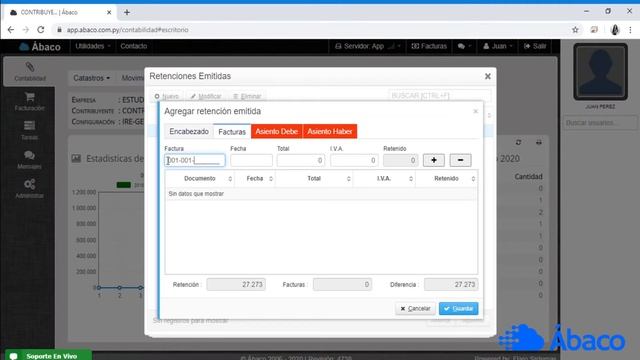Open the Utilidades dropdown menu

[x=93, y=46]
